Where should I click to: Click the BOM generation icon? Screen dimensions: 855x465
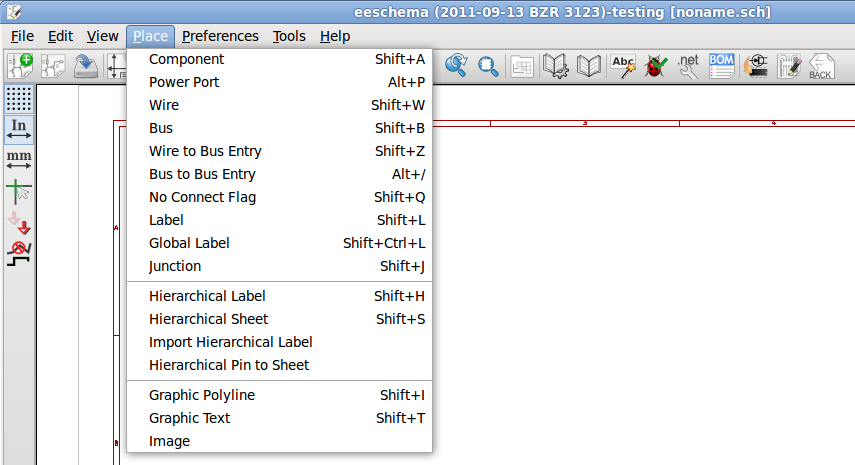721,66
